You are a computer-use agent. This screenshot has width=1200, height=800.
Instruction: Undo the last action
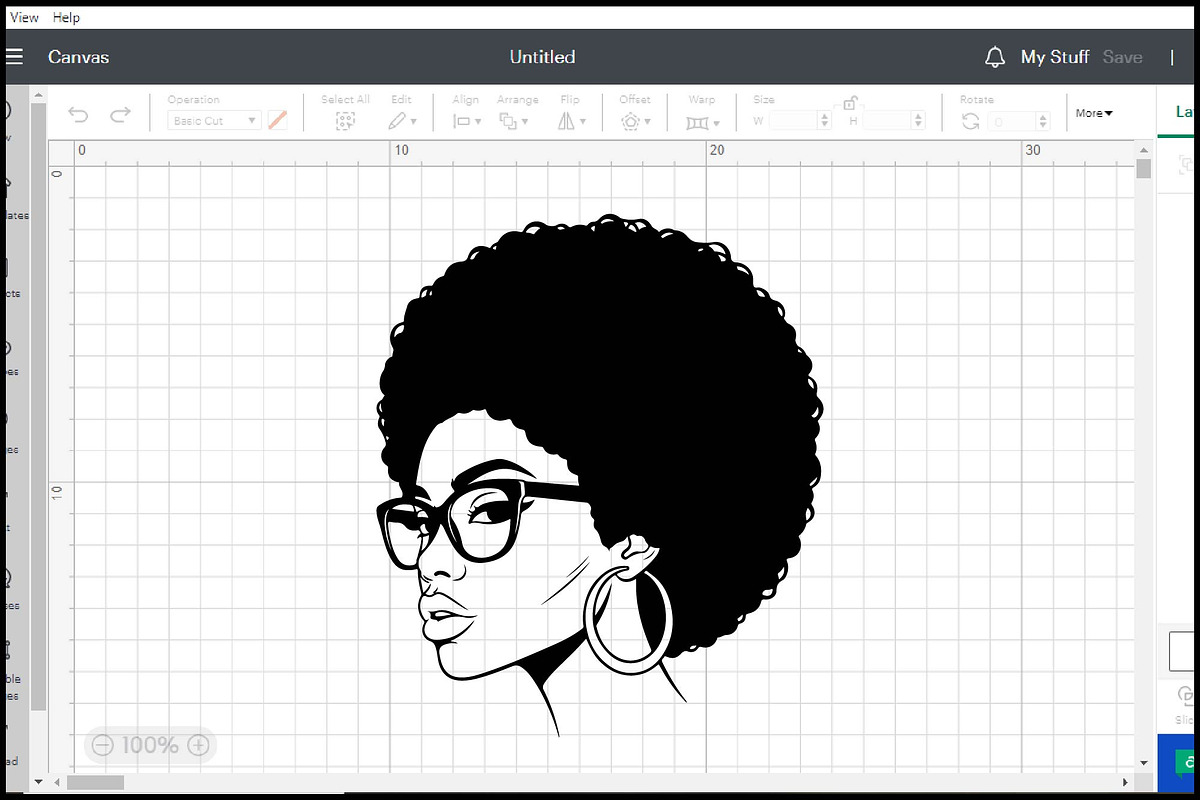tap(78, 114)
